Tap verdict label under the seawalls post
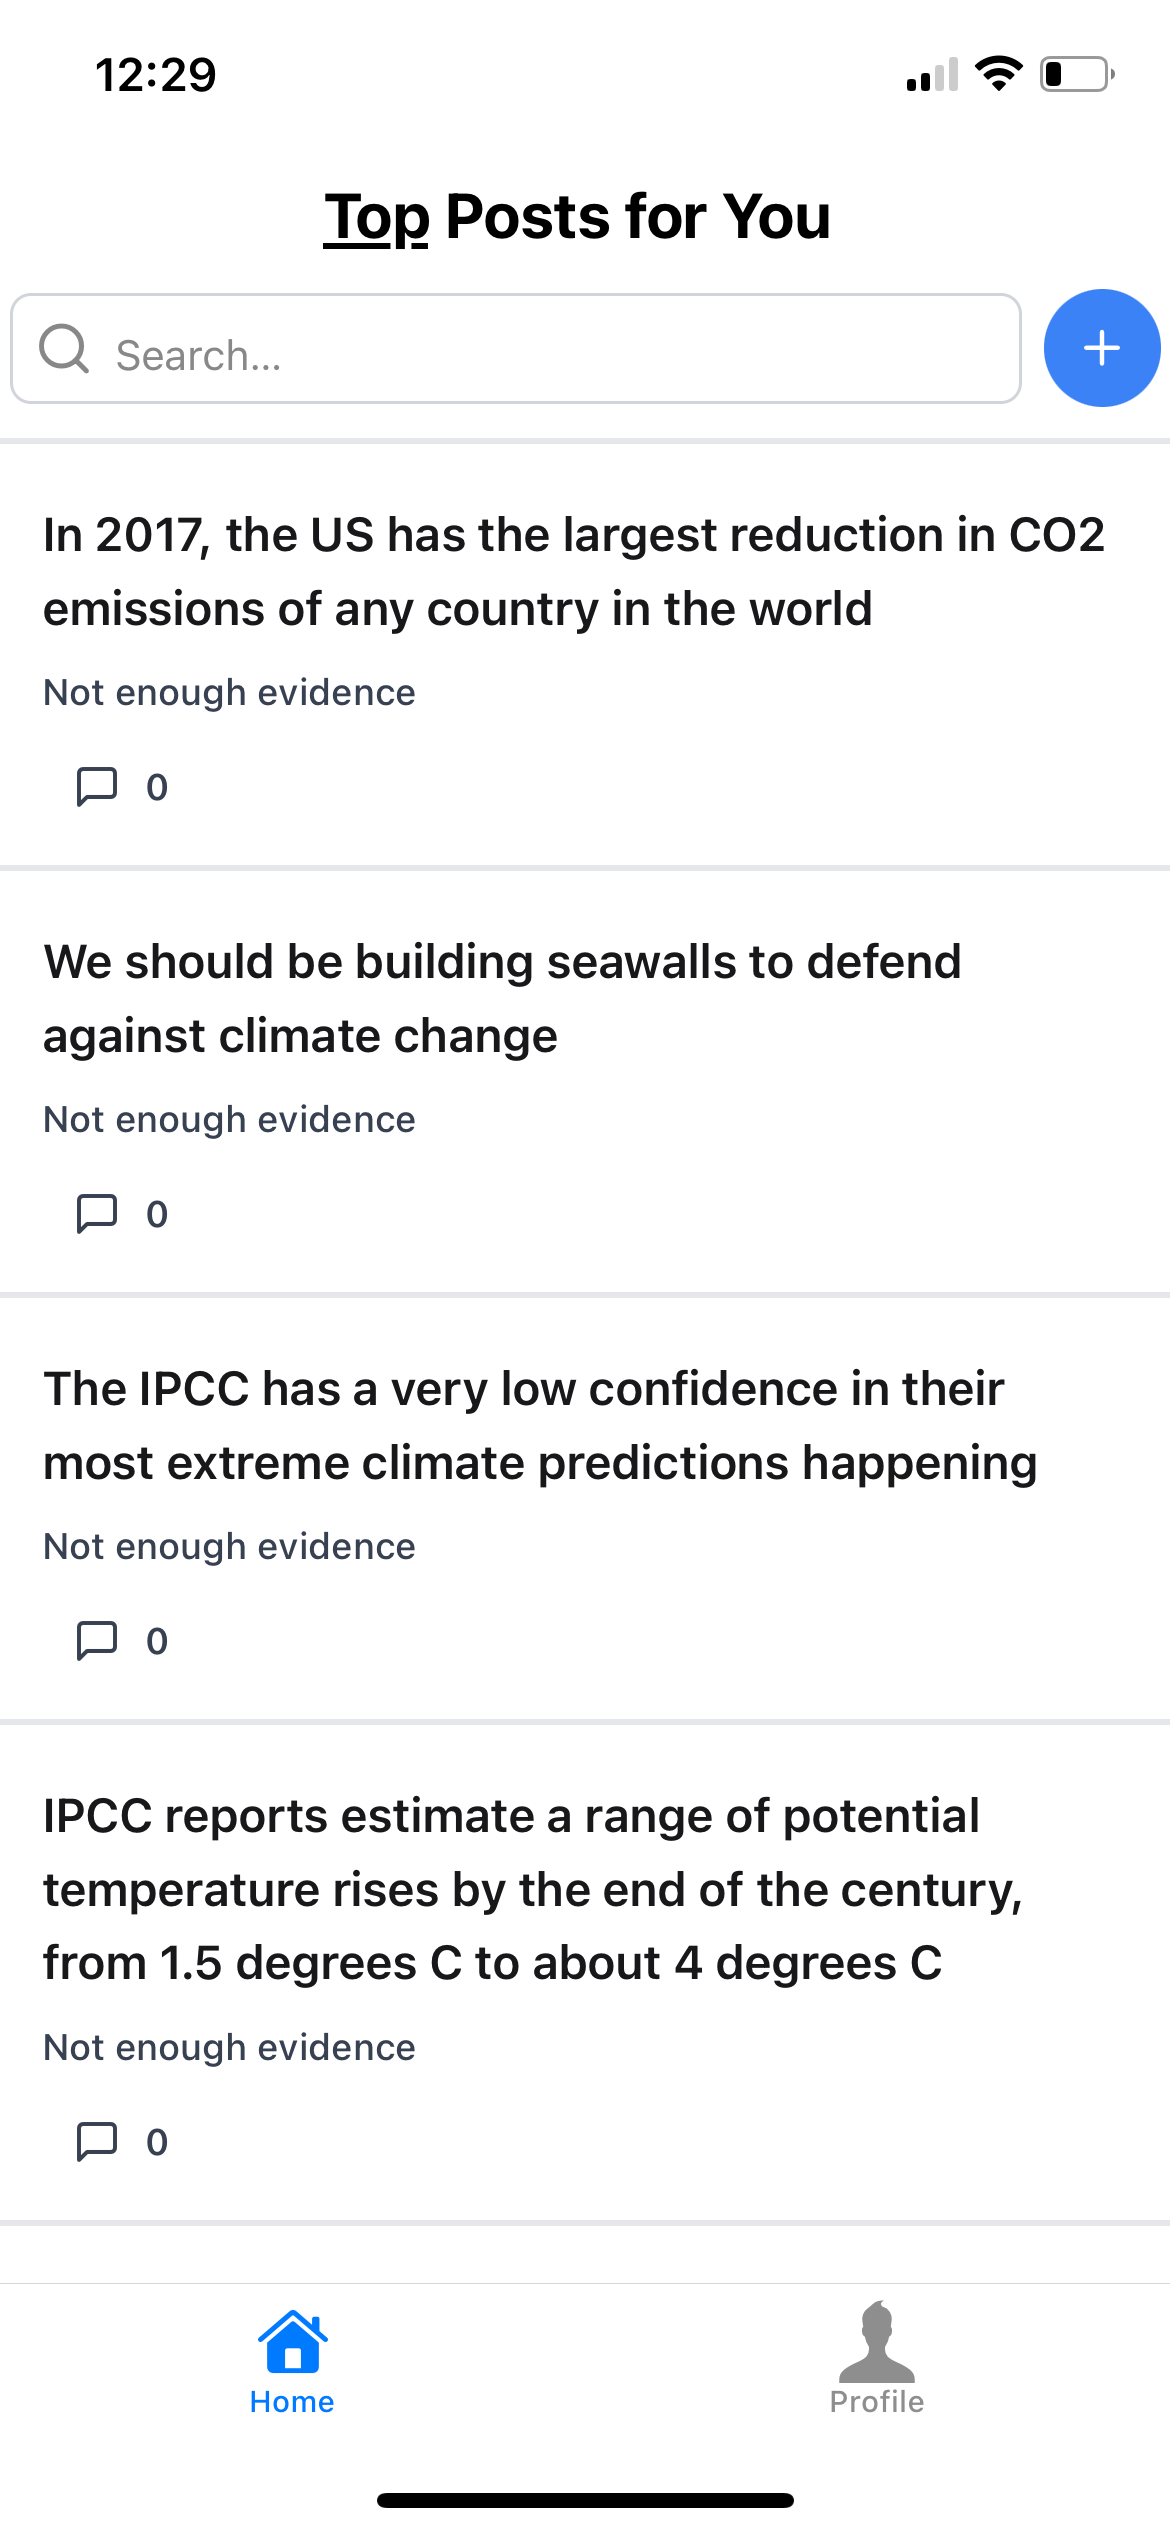 pos(229,1120)
